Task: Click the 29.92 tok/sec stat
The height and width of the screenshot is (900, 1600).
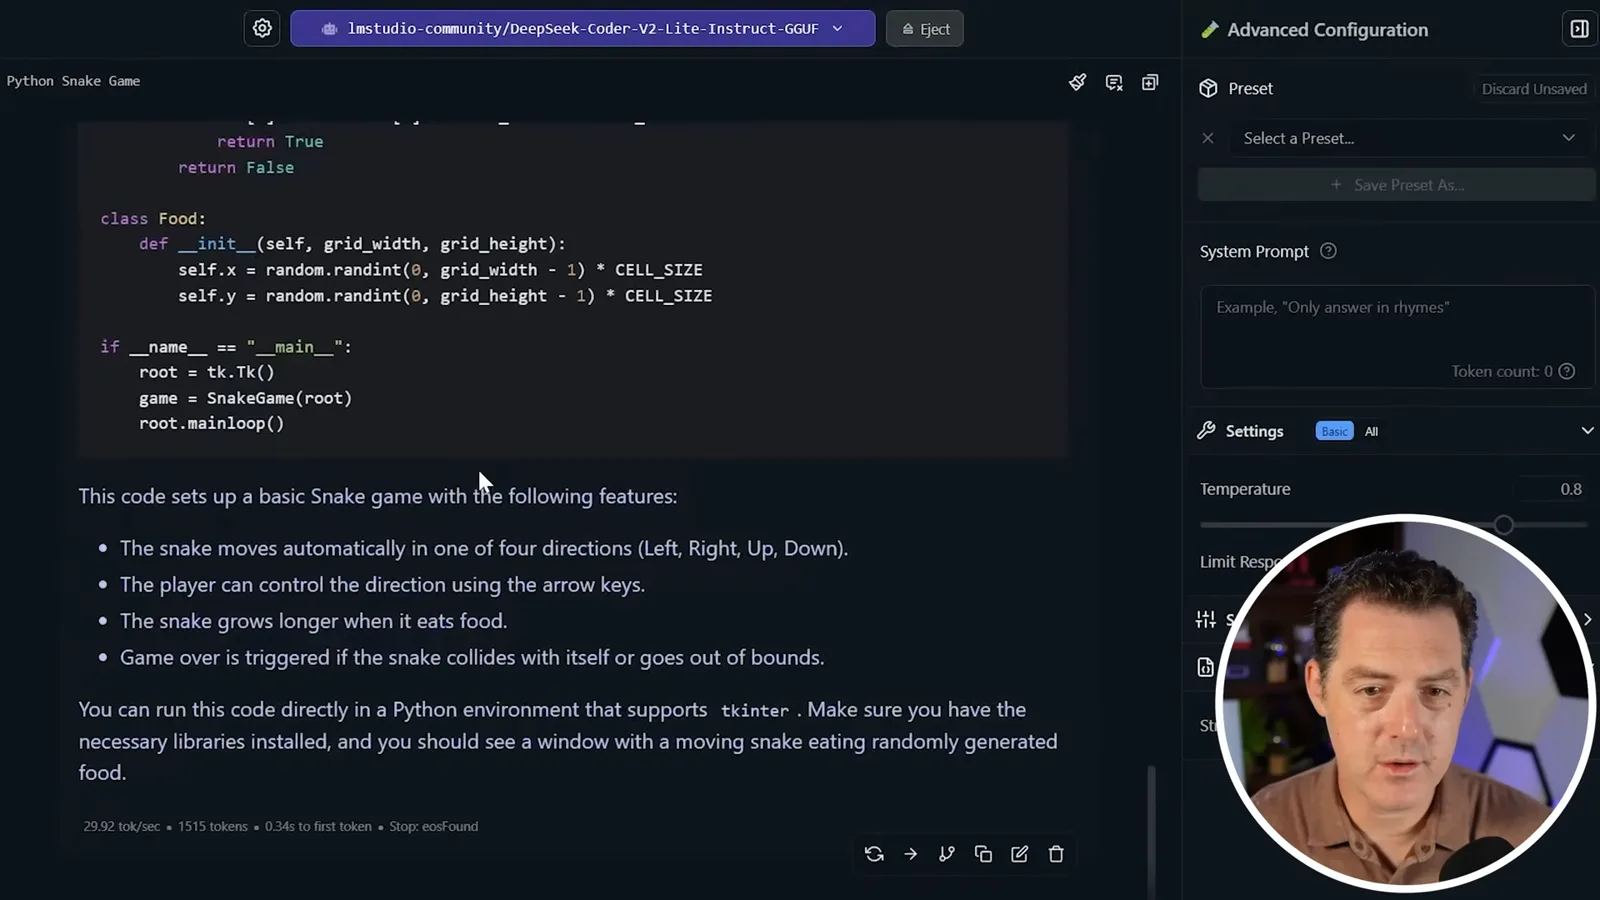Action: 121,826
